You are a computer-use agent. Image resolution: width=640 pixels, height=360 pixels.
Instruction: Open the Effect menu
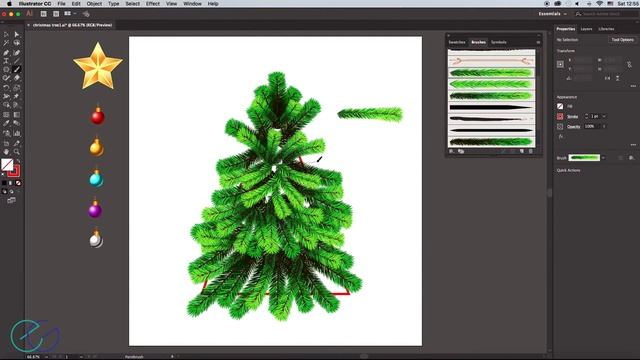pos(153,4)
